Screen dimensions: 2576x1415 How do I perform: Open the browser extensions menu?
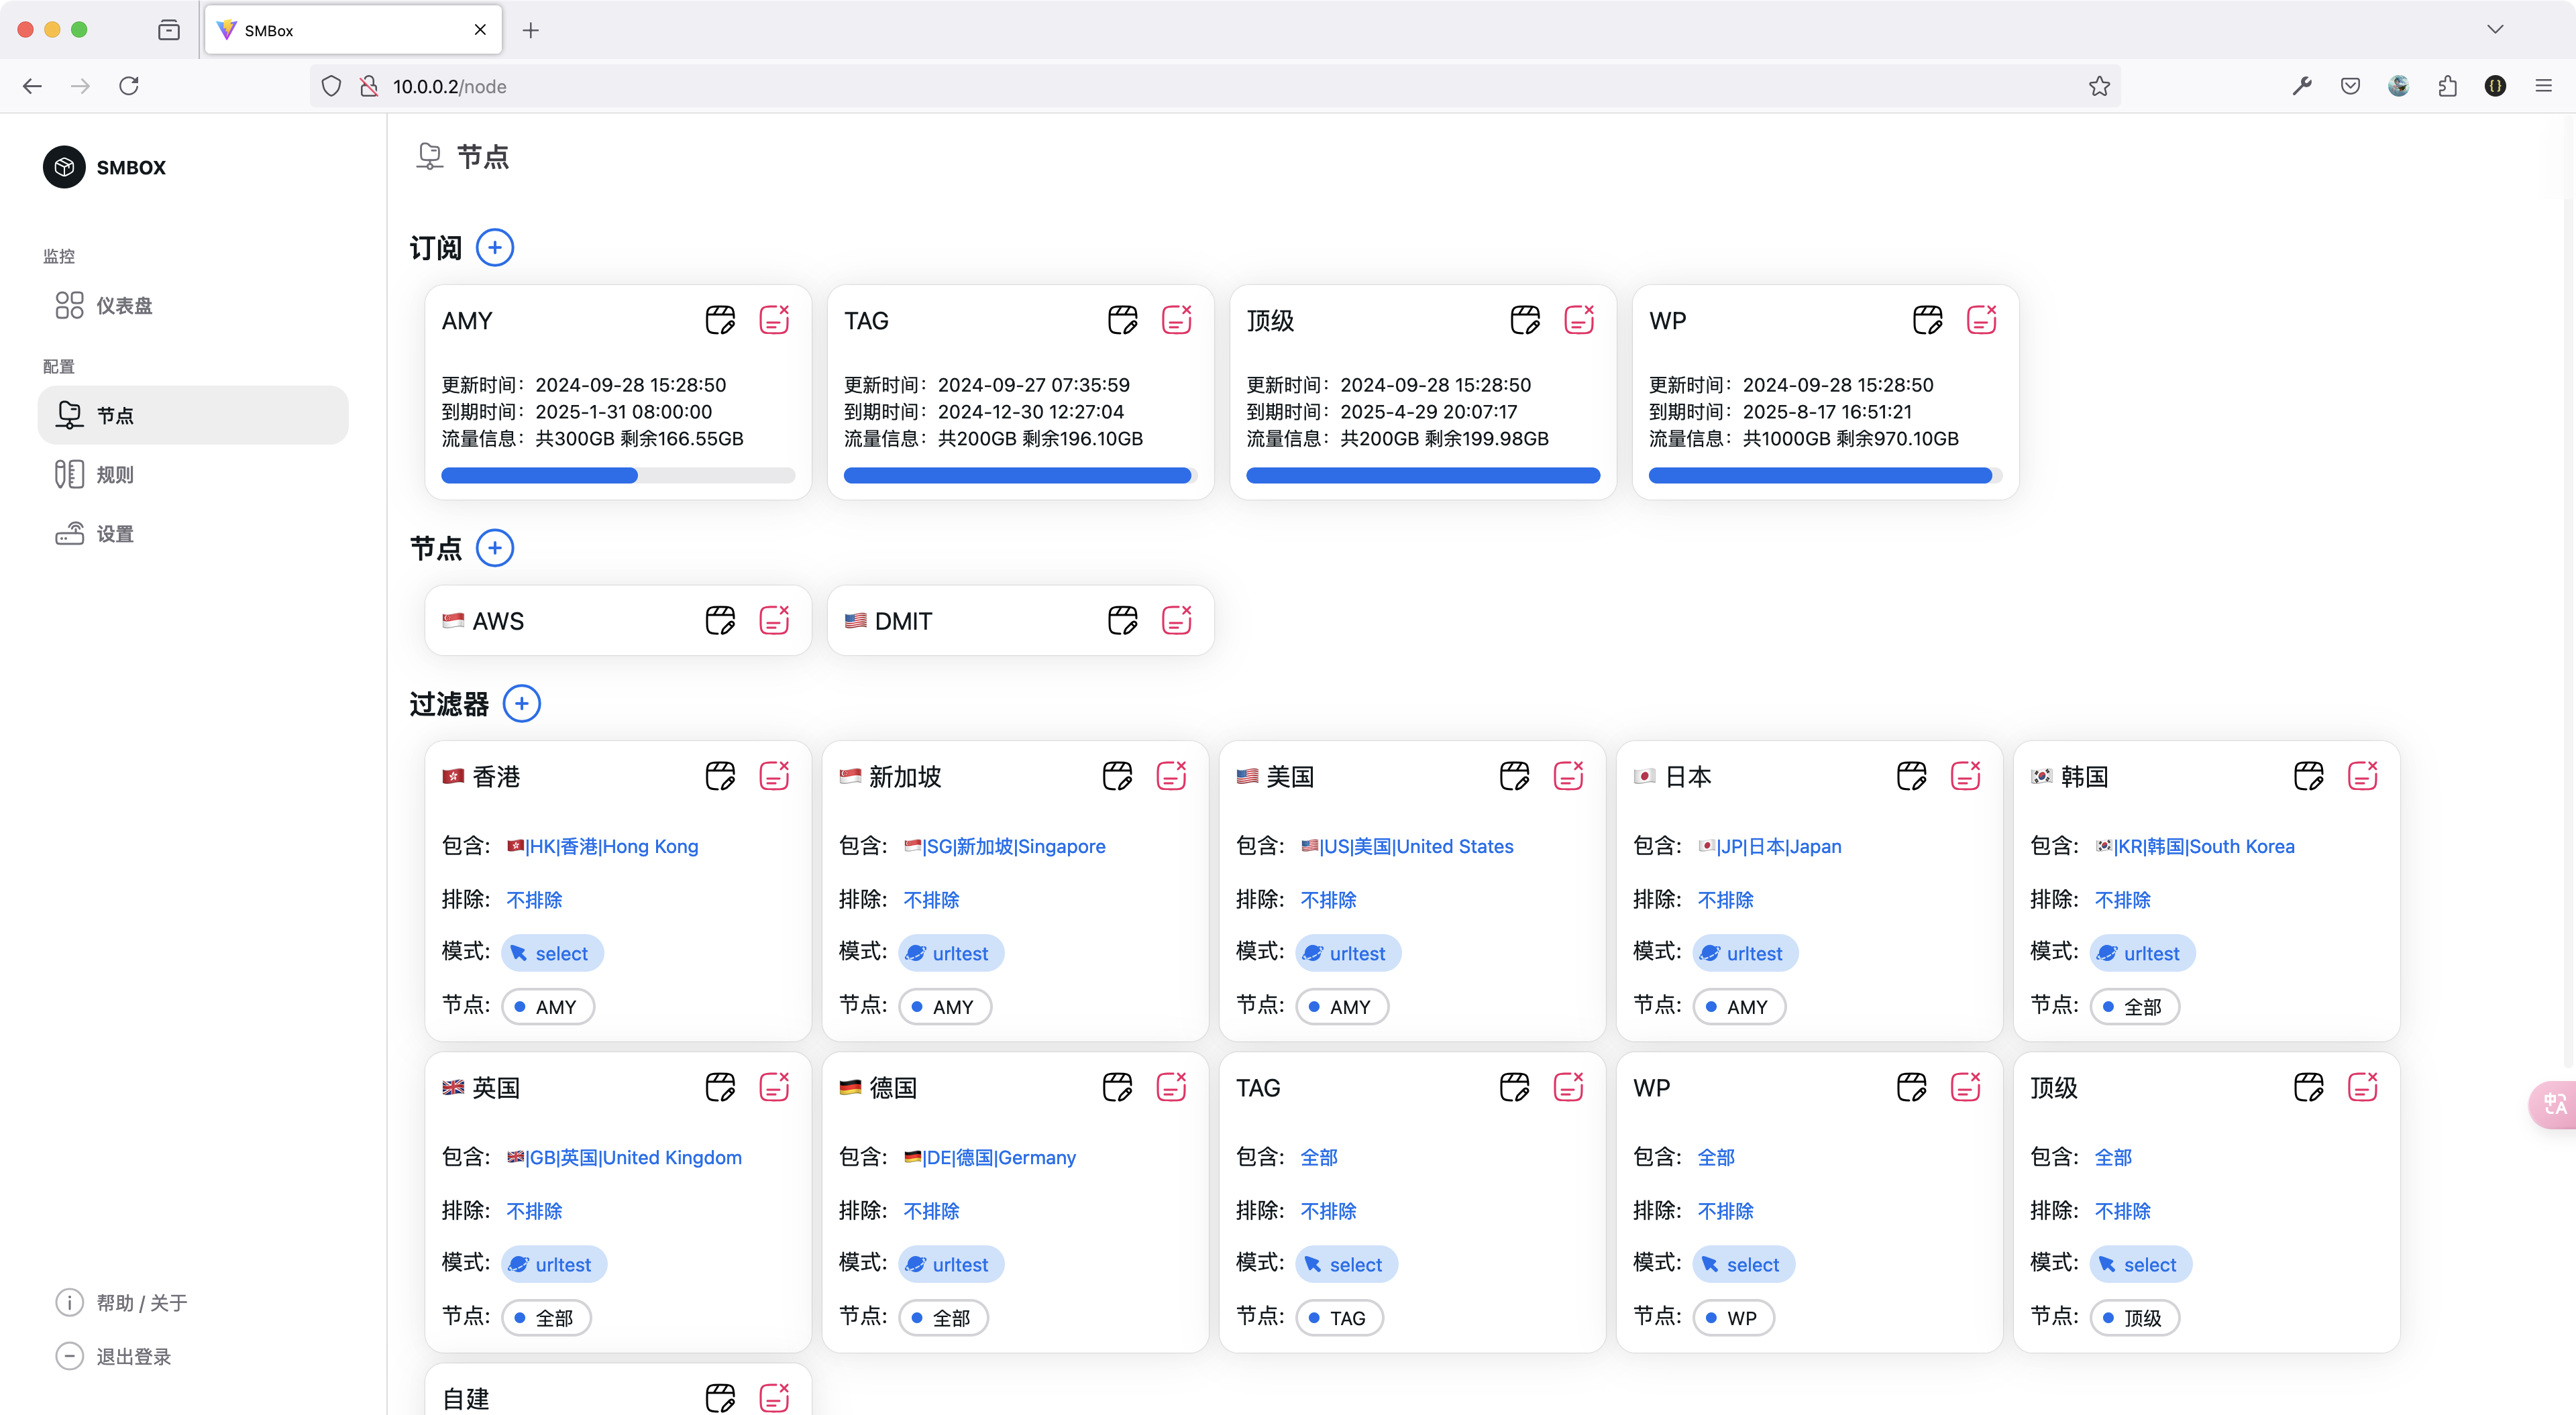click(x=2447, y=86)
